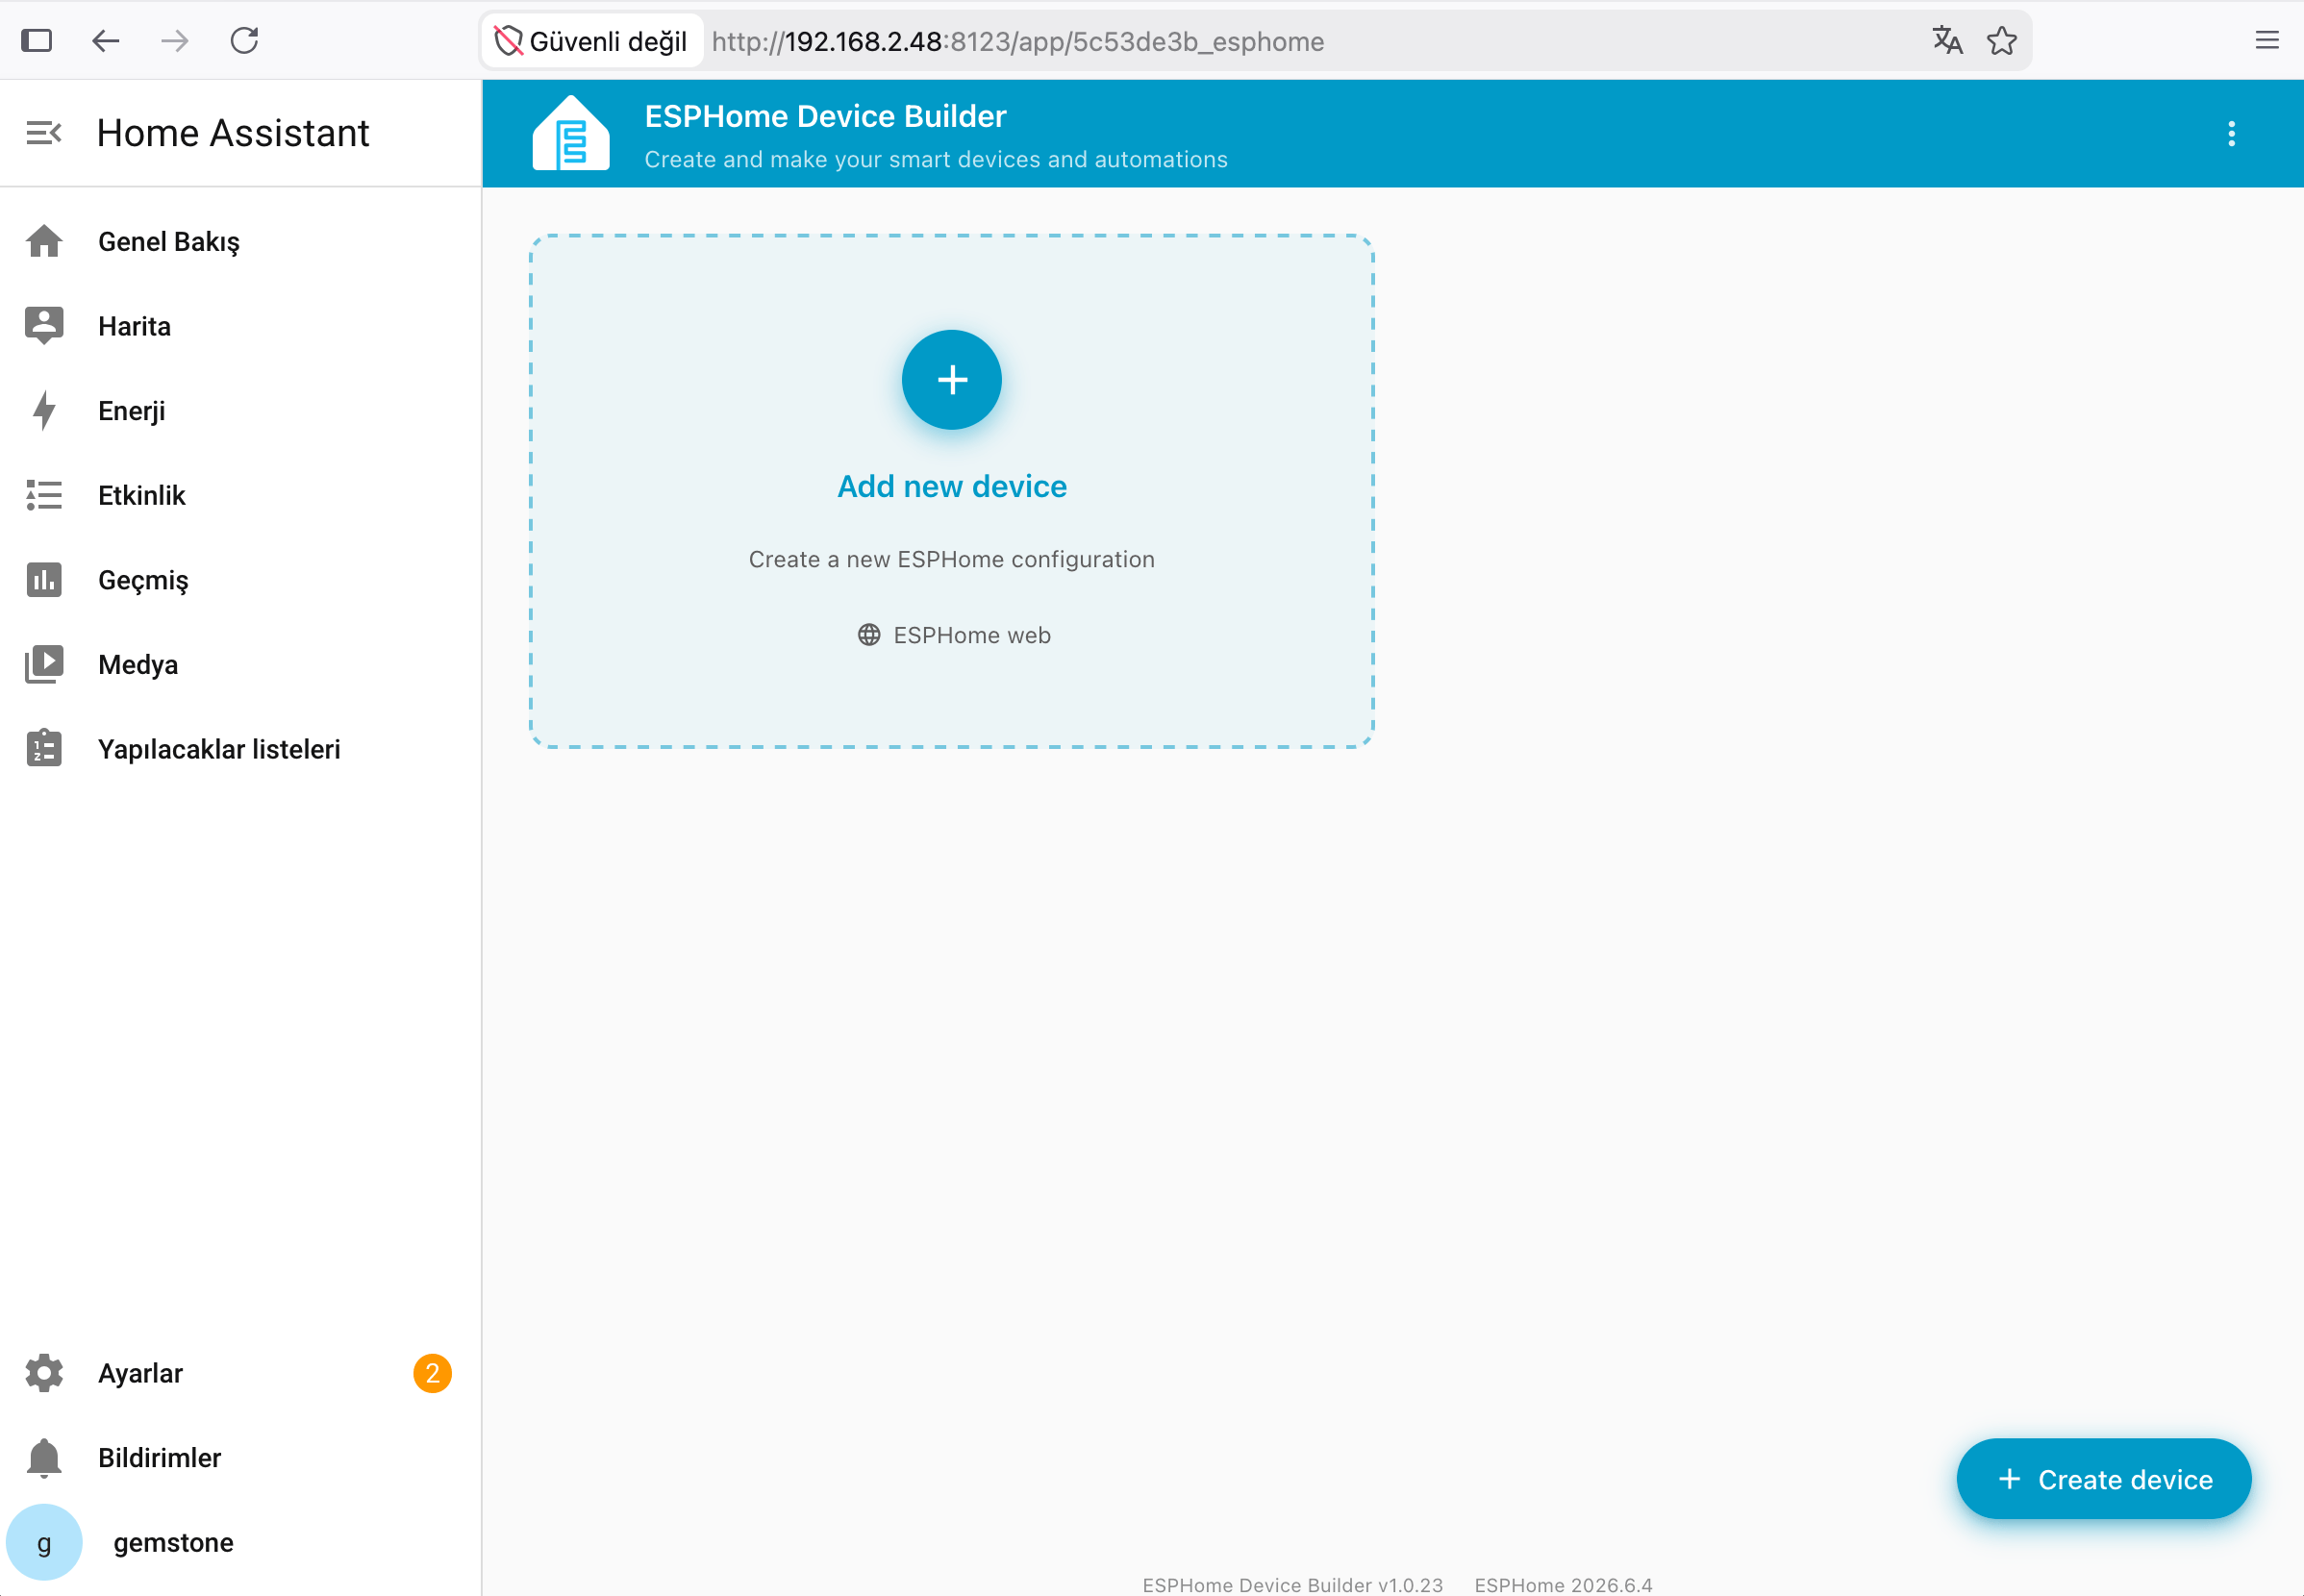Open the Yapılacaklar listeleri menu item
Viewport: 2304px width, 1596px height.
[x=240, y=749]
